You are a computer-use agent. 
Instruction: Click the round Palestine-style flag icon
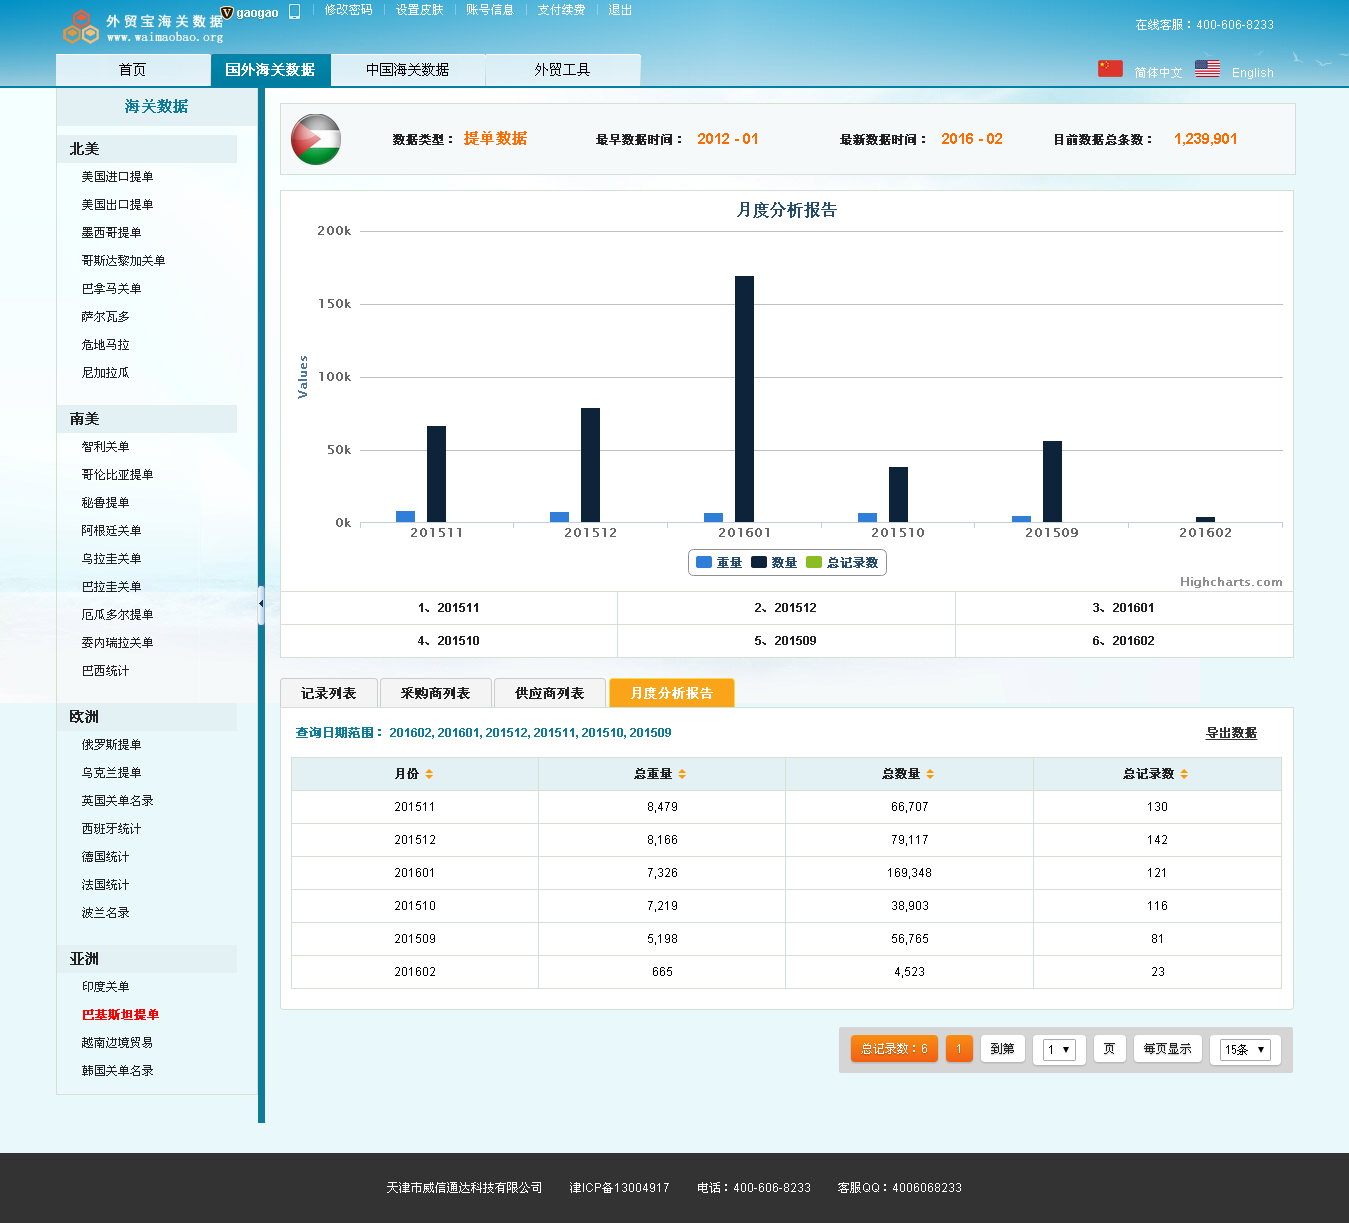click(316, 139)
